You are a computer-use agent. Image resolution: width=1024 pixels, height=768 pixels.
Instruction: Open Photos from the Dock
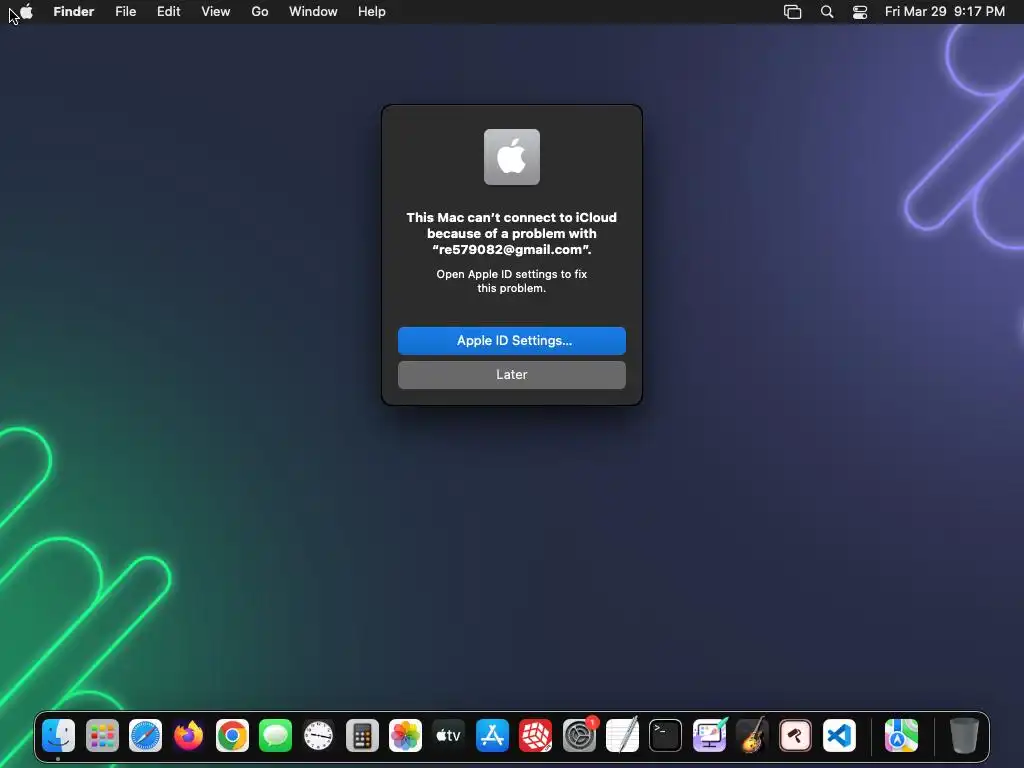(405, 736)
